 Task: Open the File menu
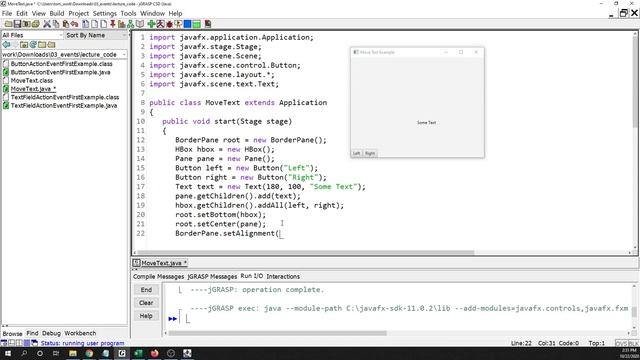click(7, 13)
